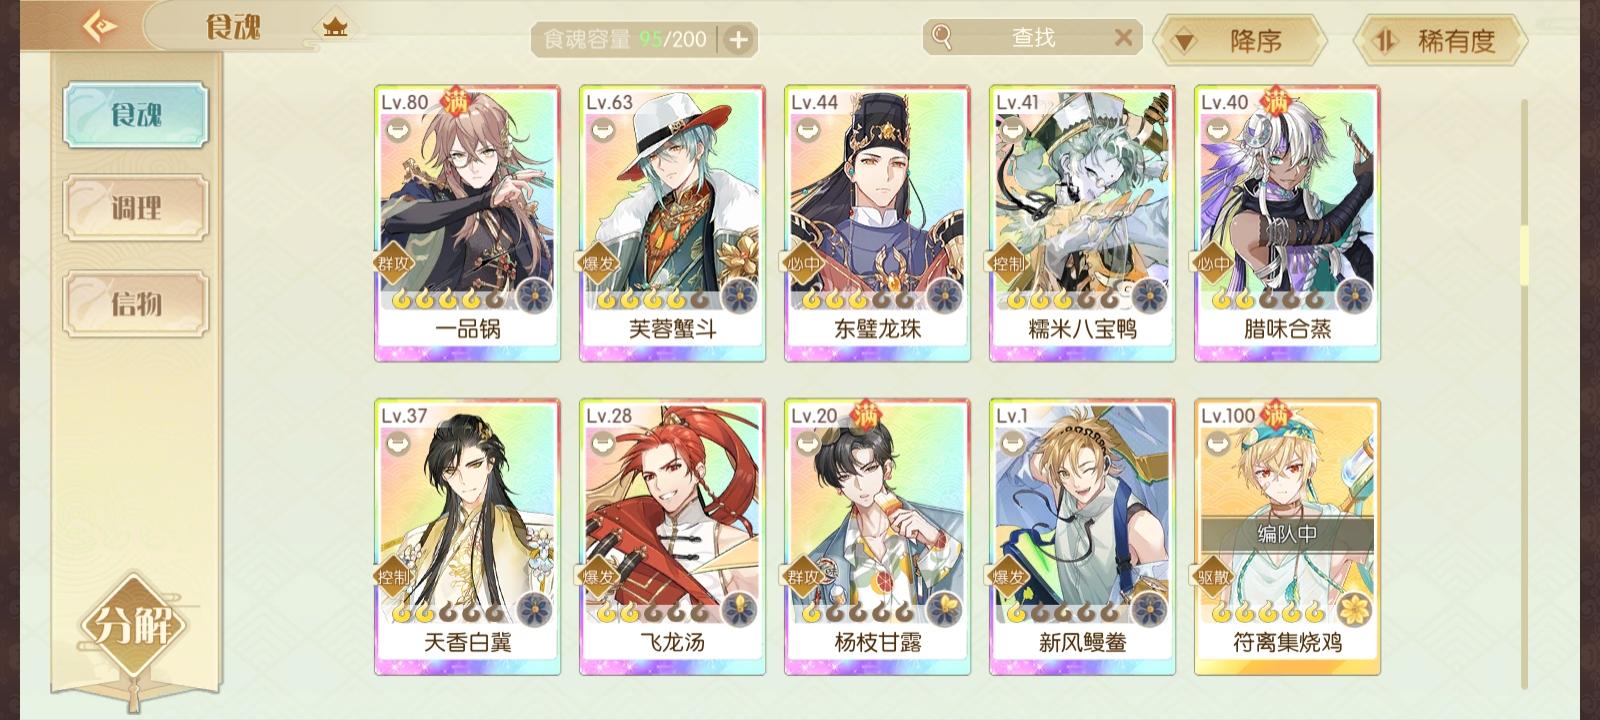Open the 糯米八宝鸭 character card
The width and height of the screenshot is (1600, 720).
1082,223
